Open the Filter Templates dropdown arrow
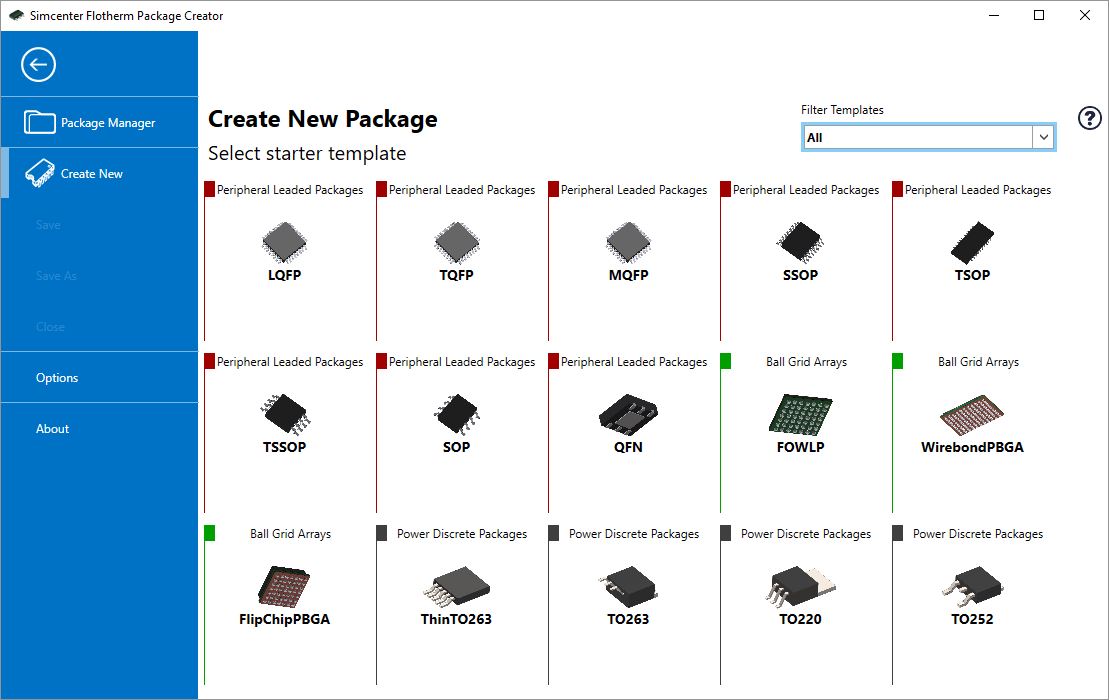The image size is (1109, 700). click(1043, 138)
